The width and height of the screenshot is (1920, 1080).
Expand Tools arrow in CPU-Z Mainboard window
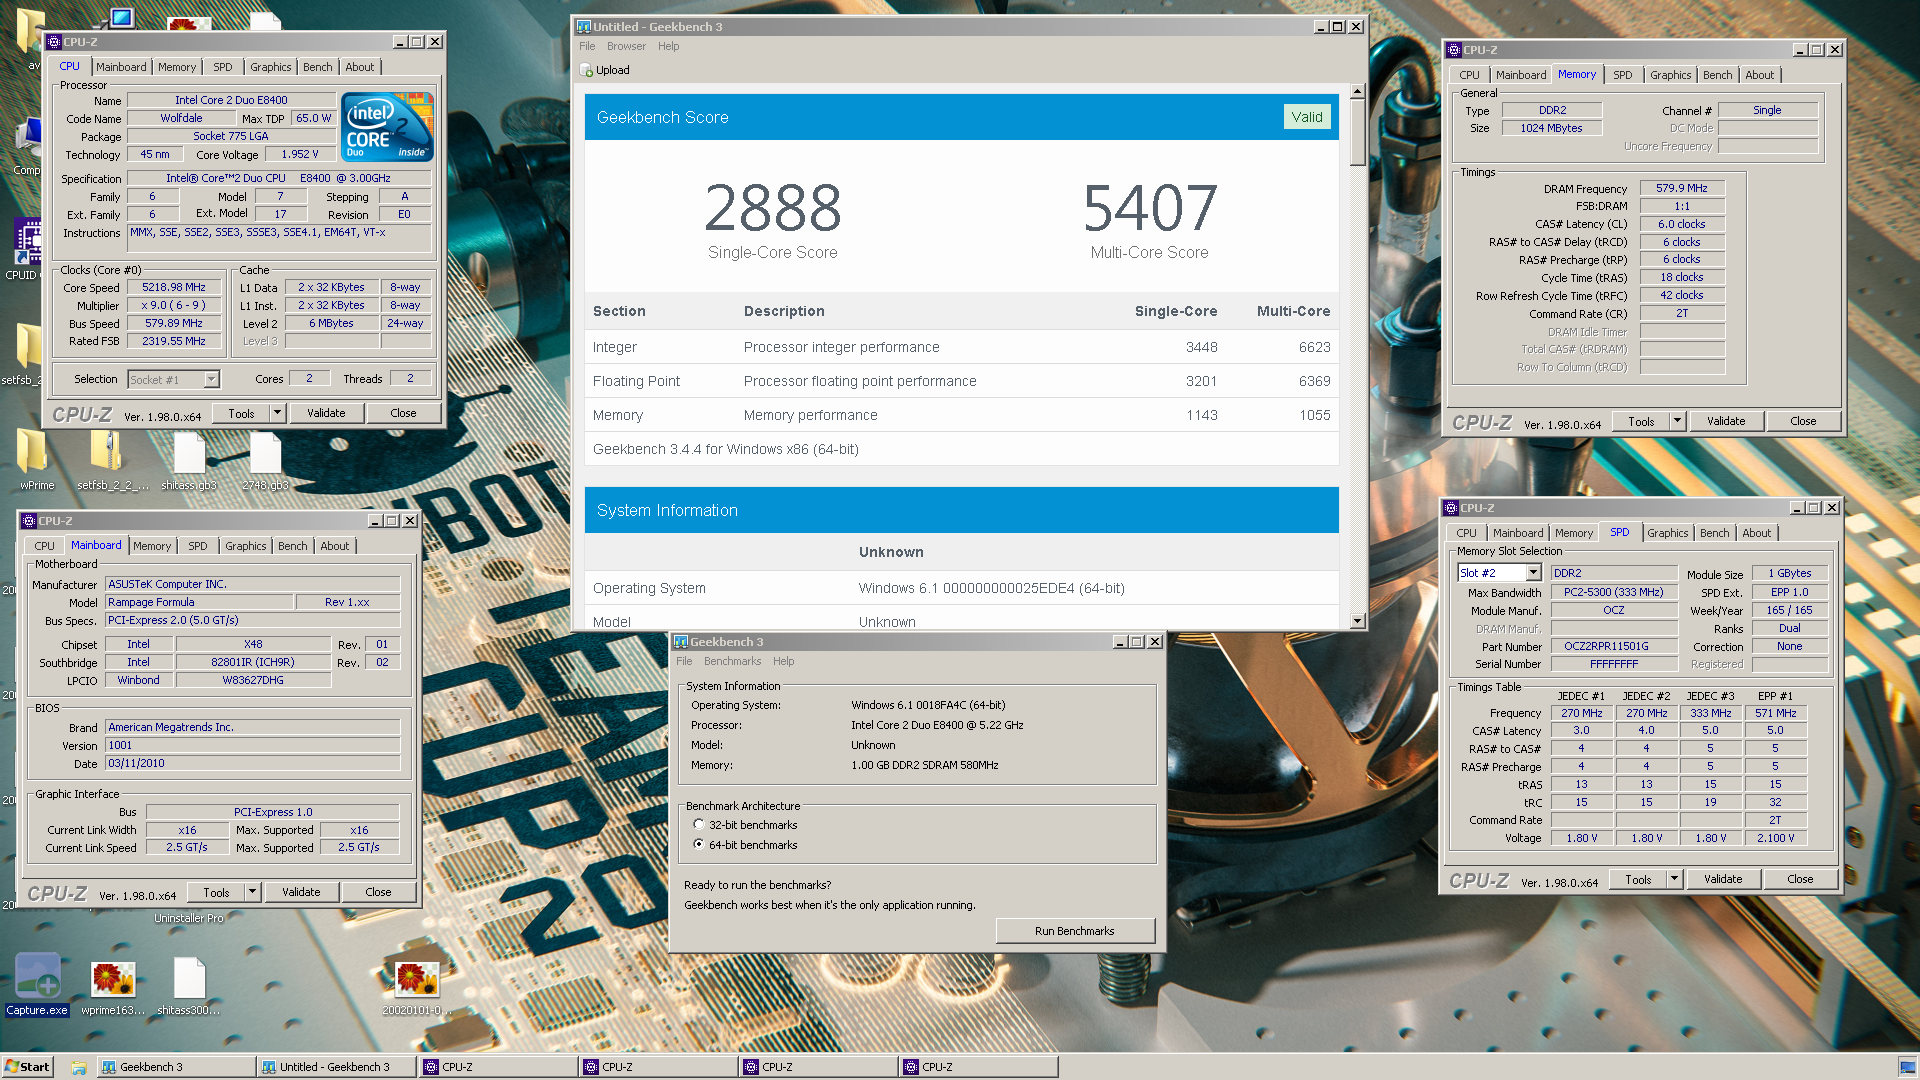pyautogui.click(x=252, y=892)
